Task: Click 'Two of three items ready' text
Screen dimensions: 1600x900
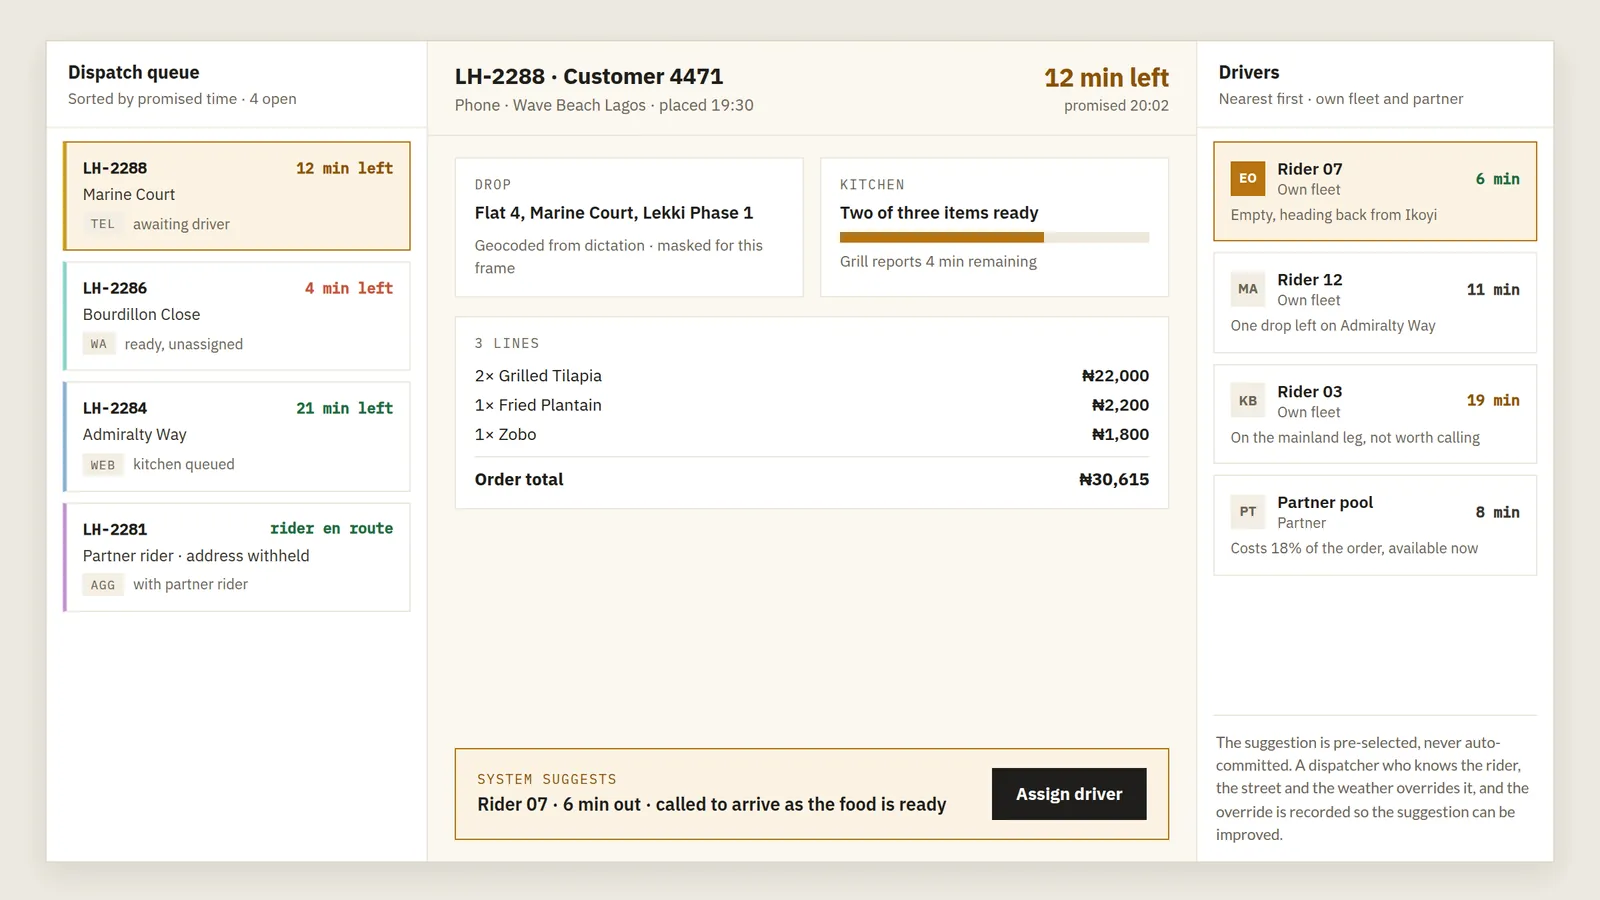Action: [939, 213]
